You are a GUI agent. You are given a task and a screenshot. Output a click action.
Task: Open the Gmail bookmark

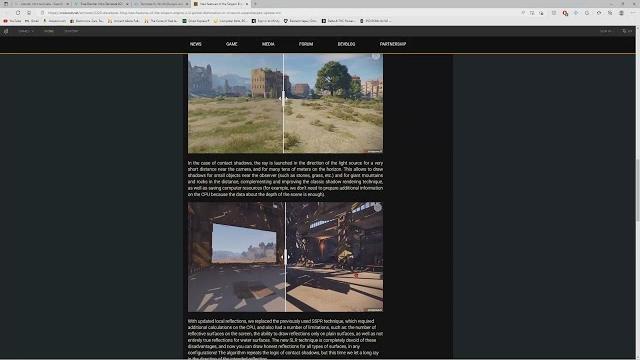32,20
